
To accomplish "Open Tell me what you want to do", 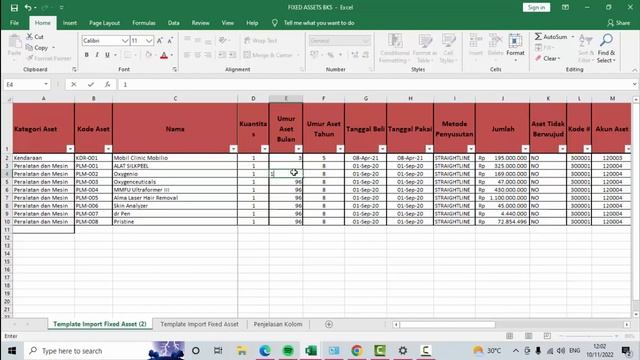I will [319, 23].
